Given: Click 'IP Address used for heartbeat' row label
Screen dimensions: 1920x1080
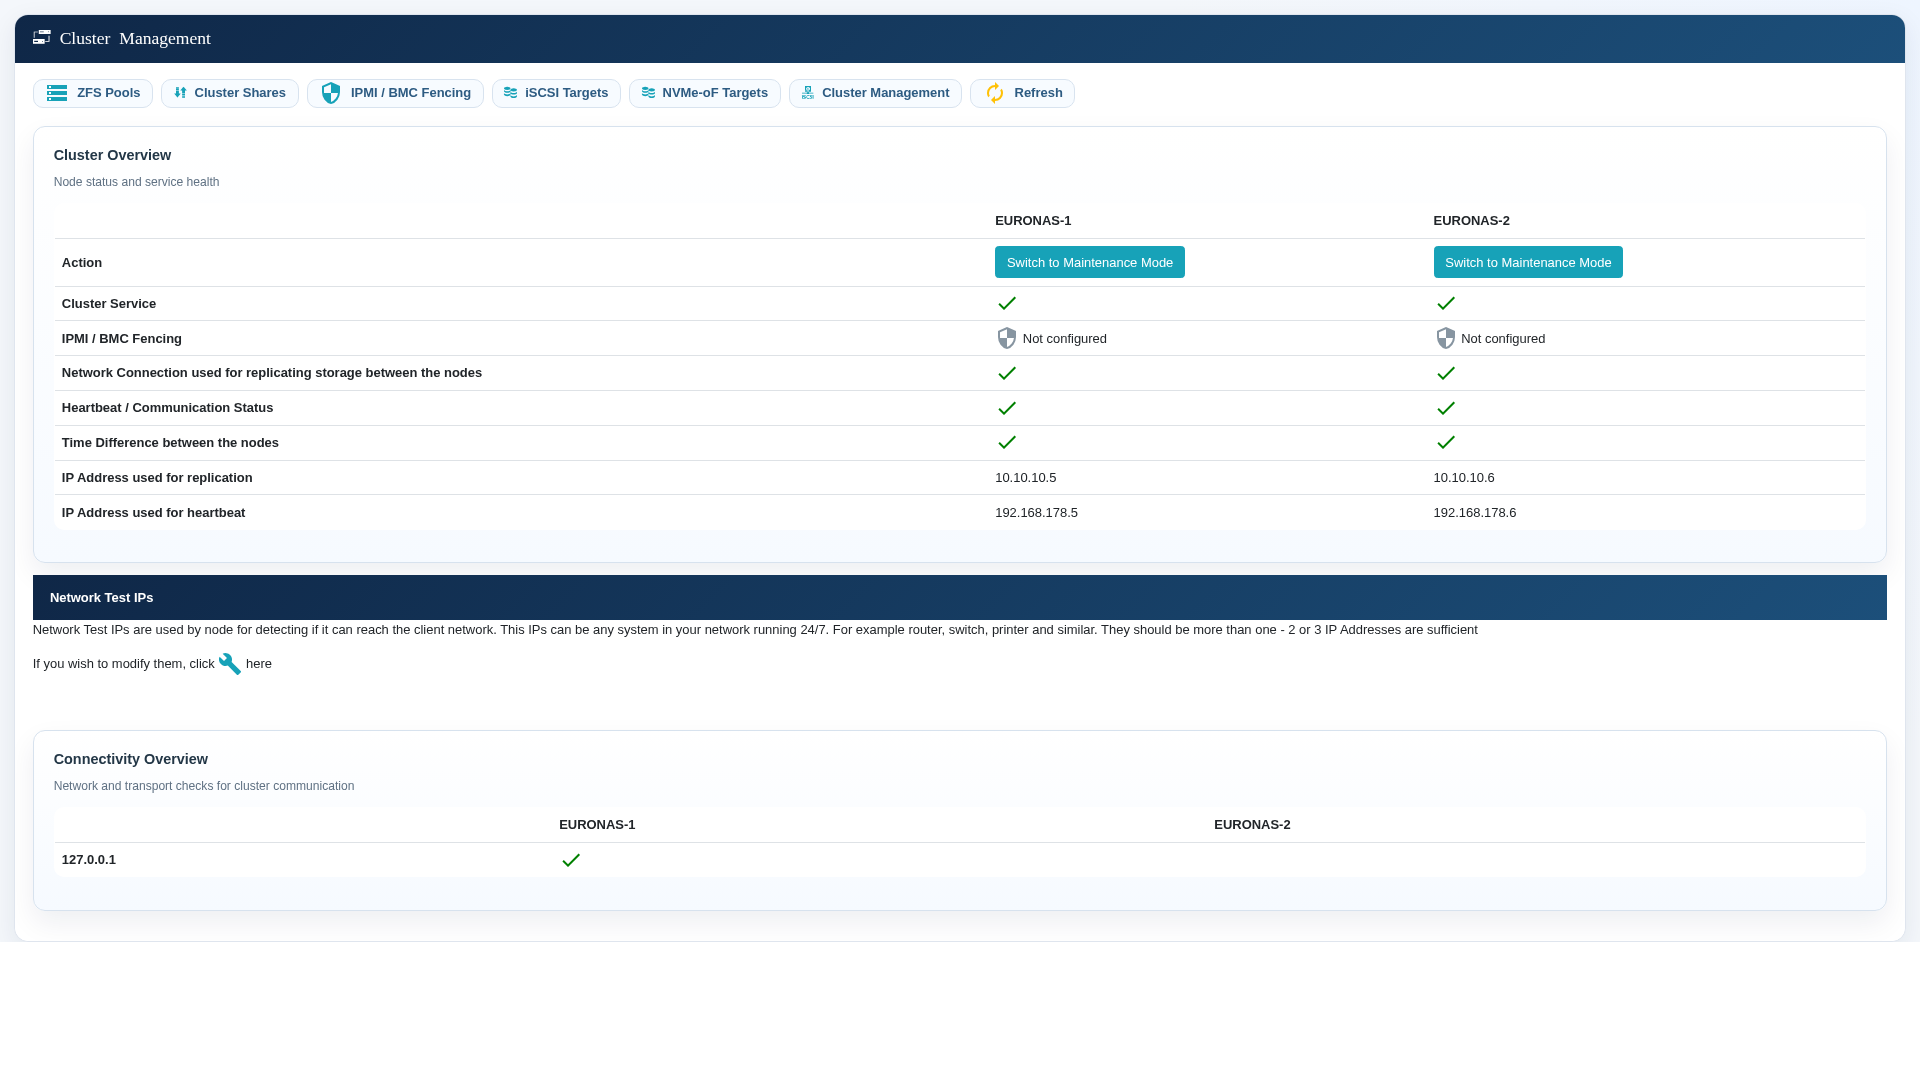Looking at the screenshot, I should pyautogui.click(x=153, y=513).
